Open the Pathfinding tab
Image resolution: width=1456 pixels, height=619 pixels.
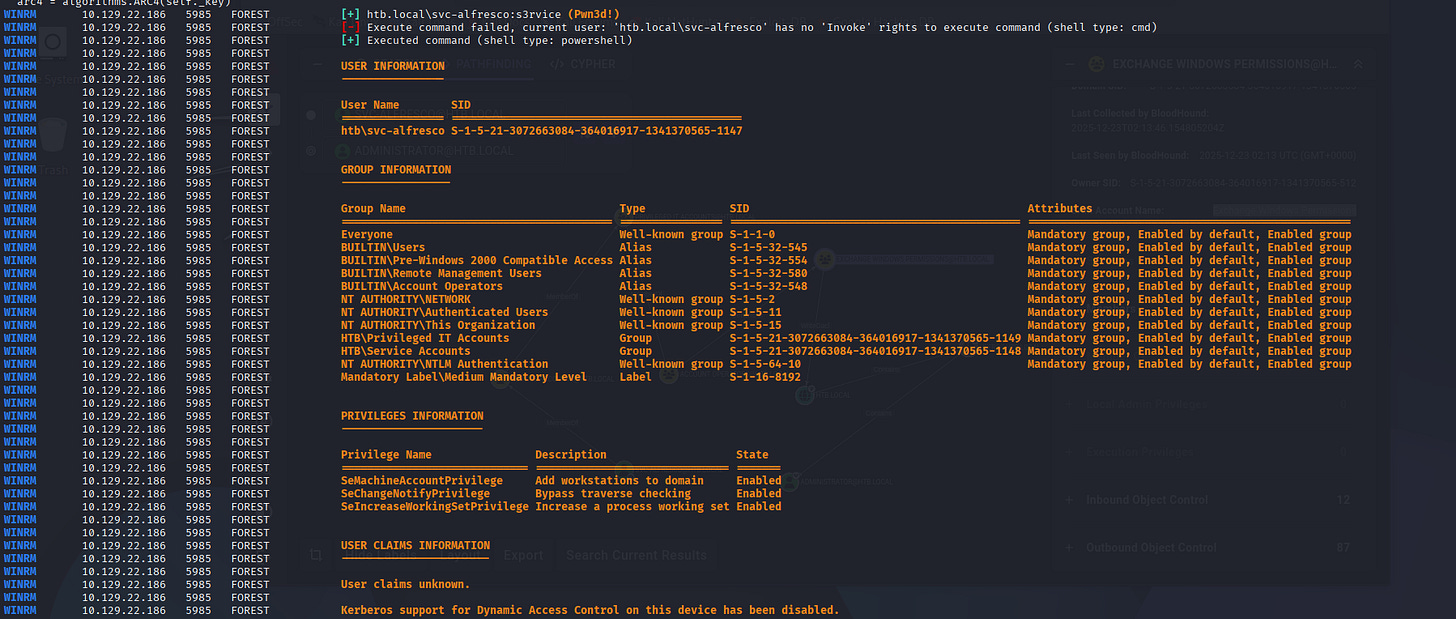point(490,64)
